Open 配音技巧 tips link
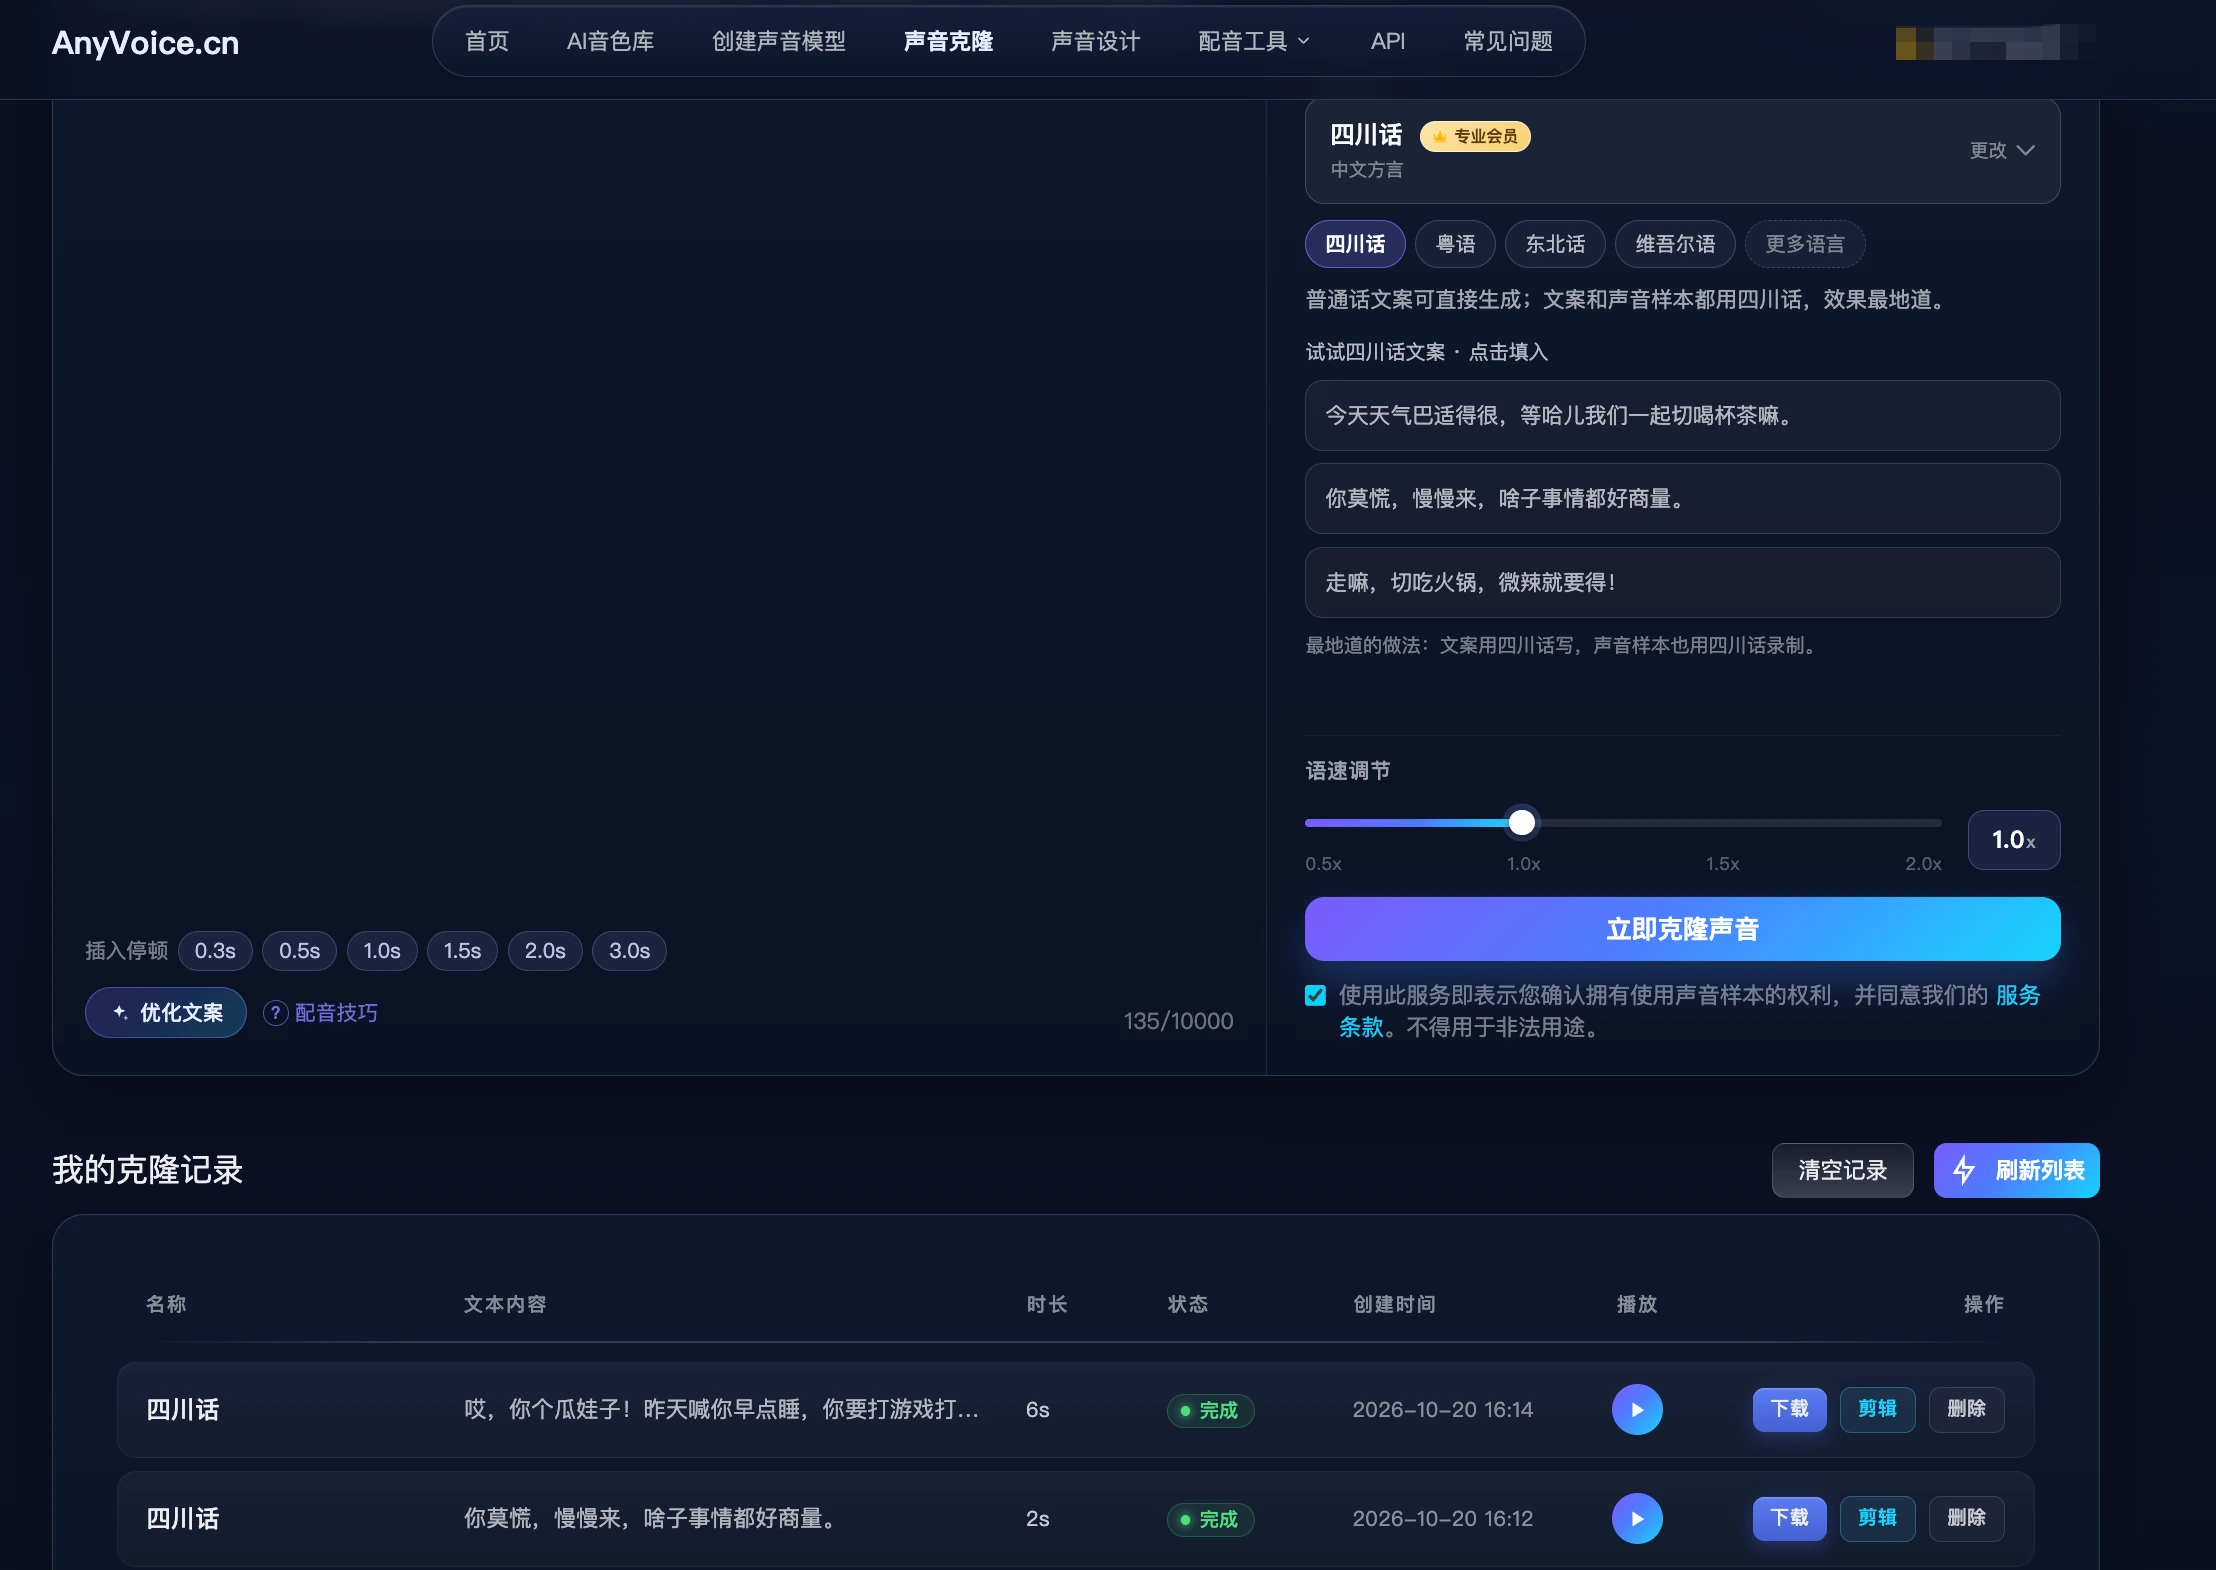Viewport: 2216px width, 1570px height. point(336,1013)
